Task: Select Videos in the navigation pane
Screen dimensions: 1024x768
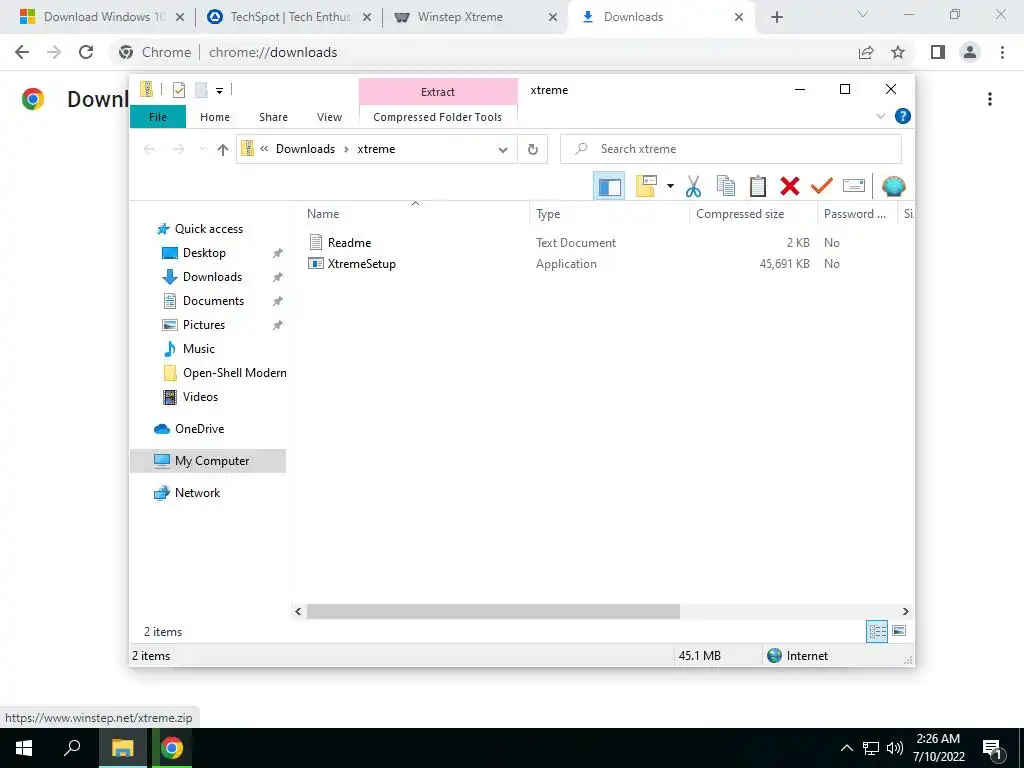Action: click(200, 397)
